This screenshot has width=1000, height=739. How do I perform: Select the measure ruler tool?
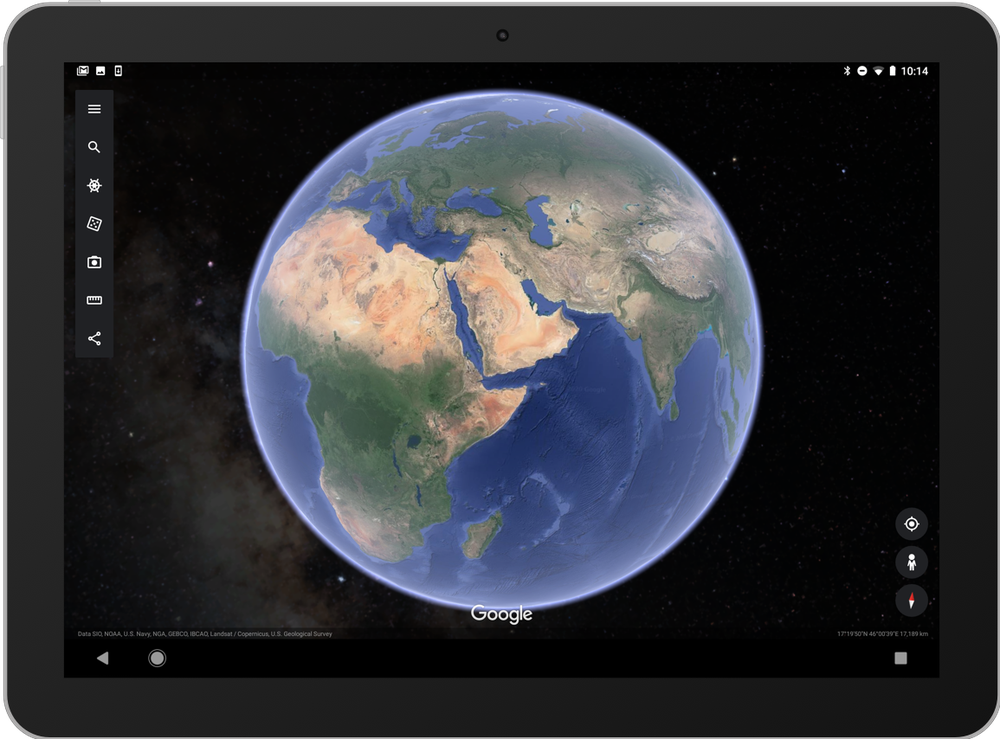tap(94, 300)
